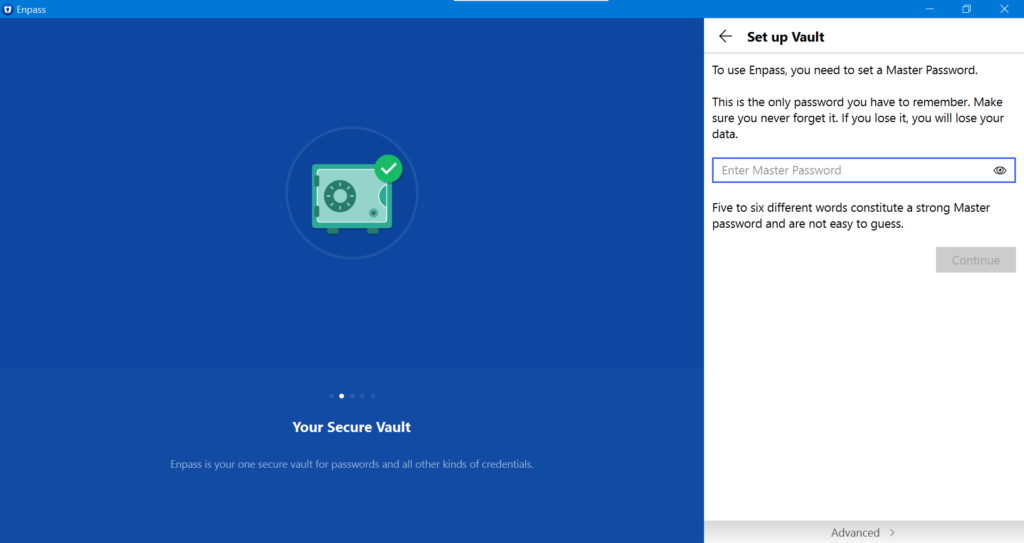Select the second (active) carousel page dot
Screen dimensions: 1024x543
[x=342, y=396]
